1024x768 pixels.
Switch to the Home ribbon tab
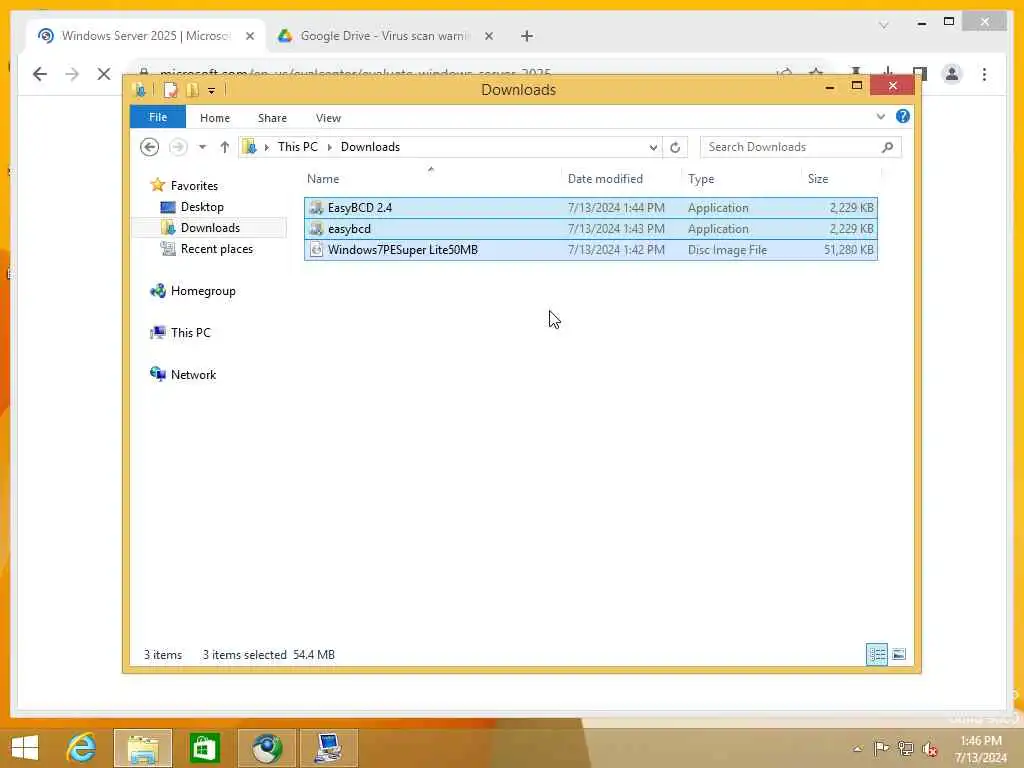click(214, 118)
